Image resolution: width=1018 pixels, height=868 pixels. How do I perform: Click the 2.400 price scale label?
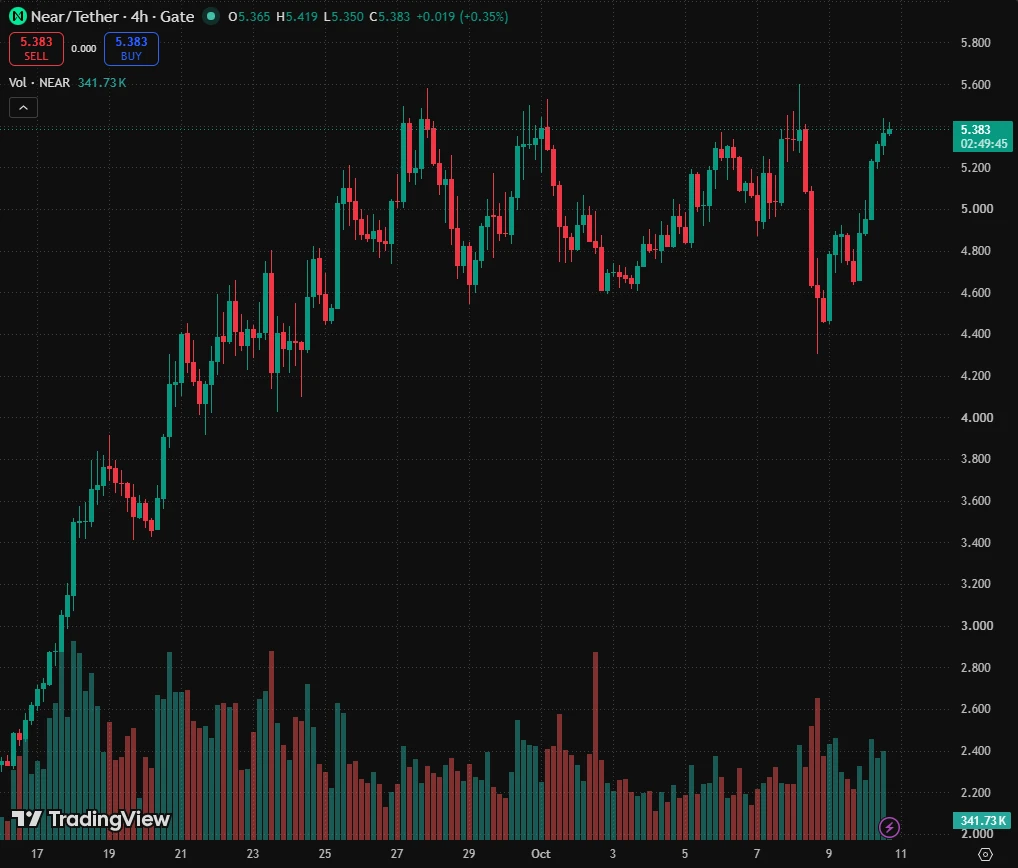976,750
